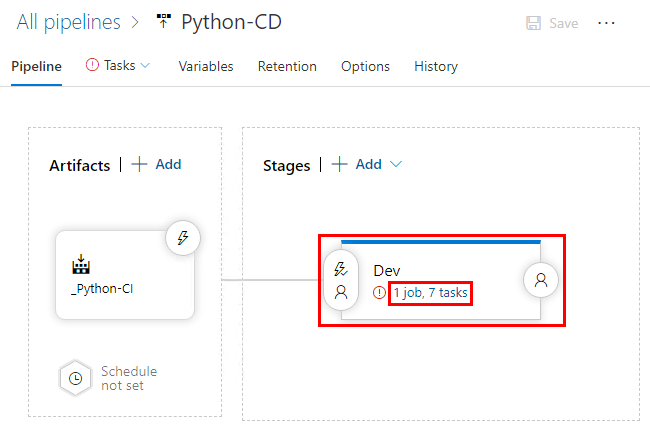650x427 pixels.
Task: Click the _Python-CI build artifact icon
Action: click(x=81, y=266)
